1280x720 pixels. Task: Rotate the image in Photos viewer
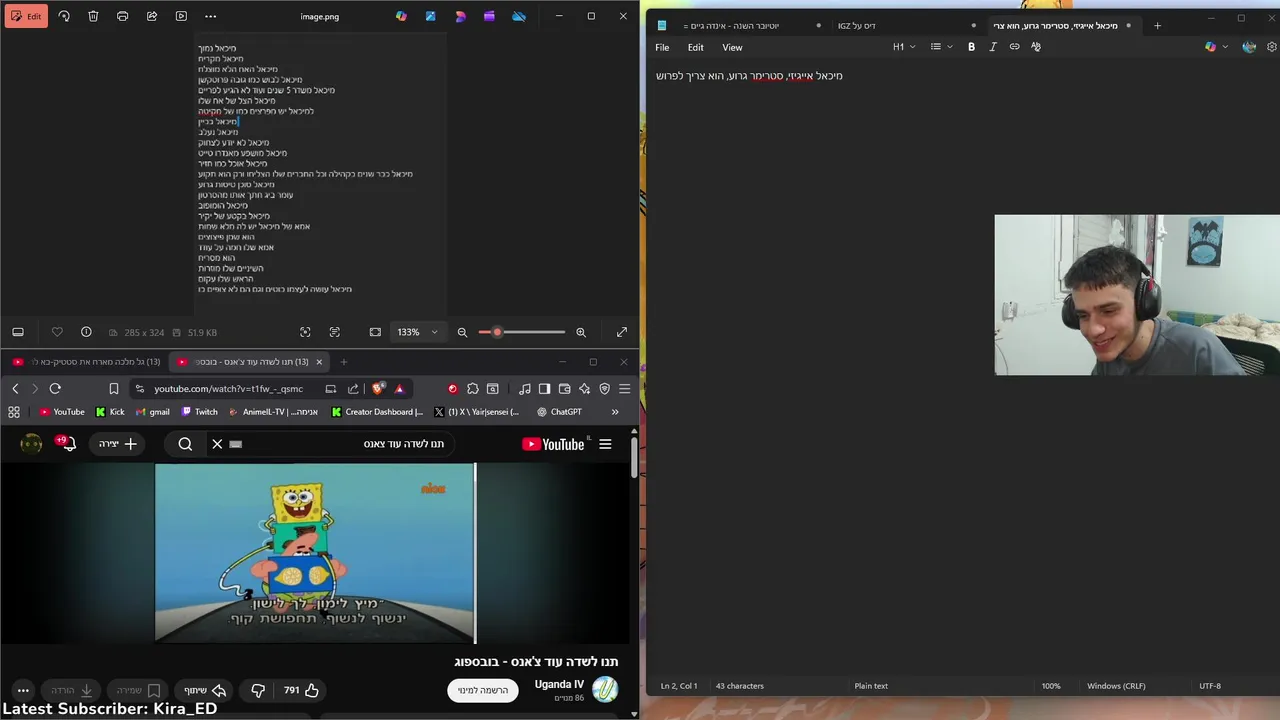pos(64,16)
